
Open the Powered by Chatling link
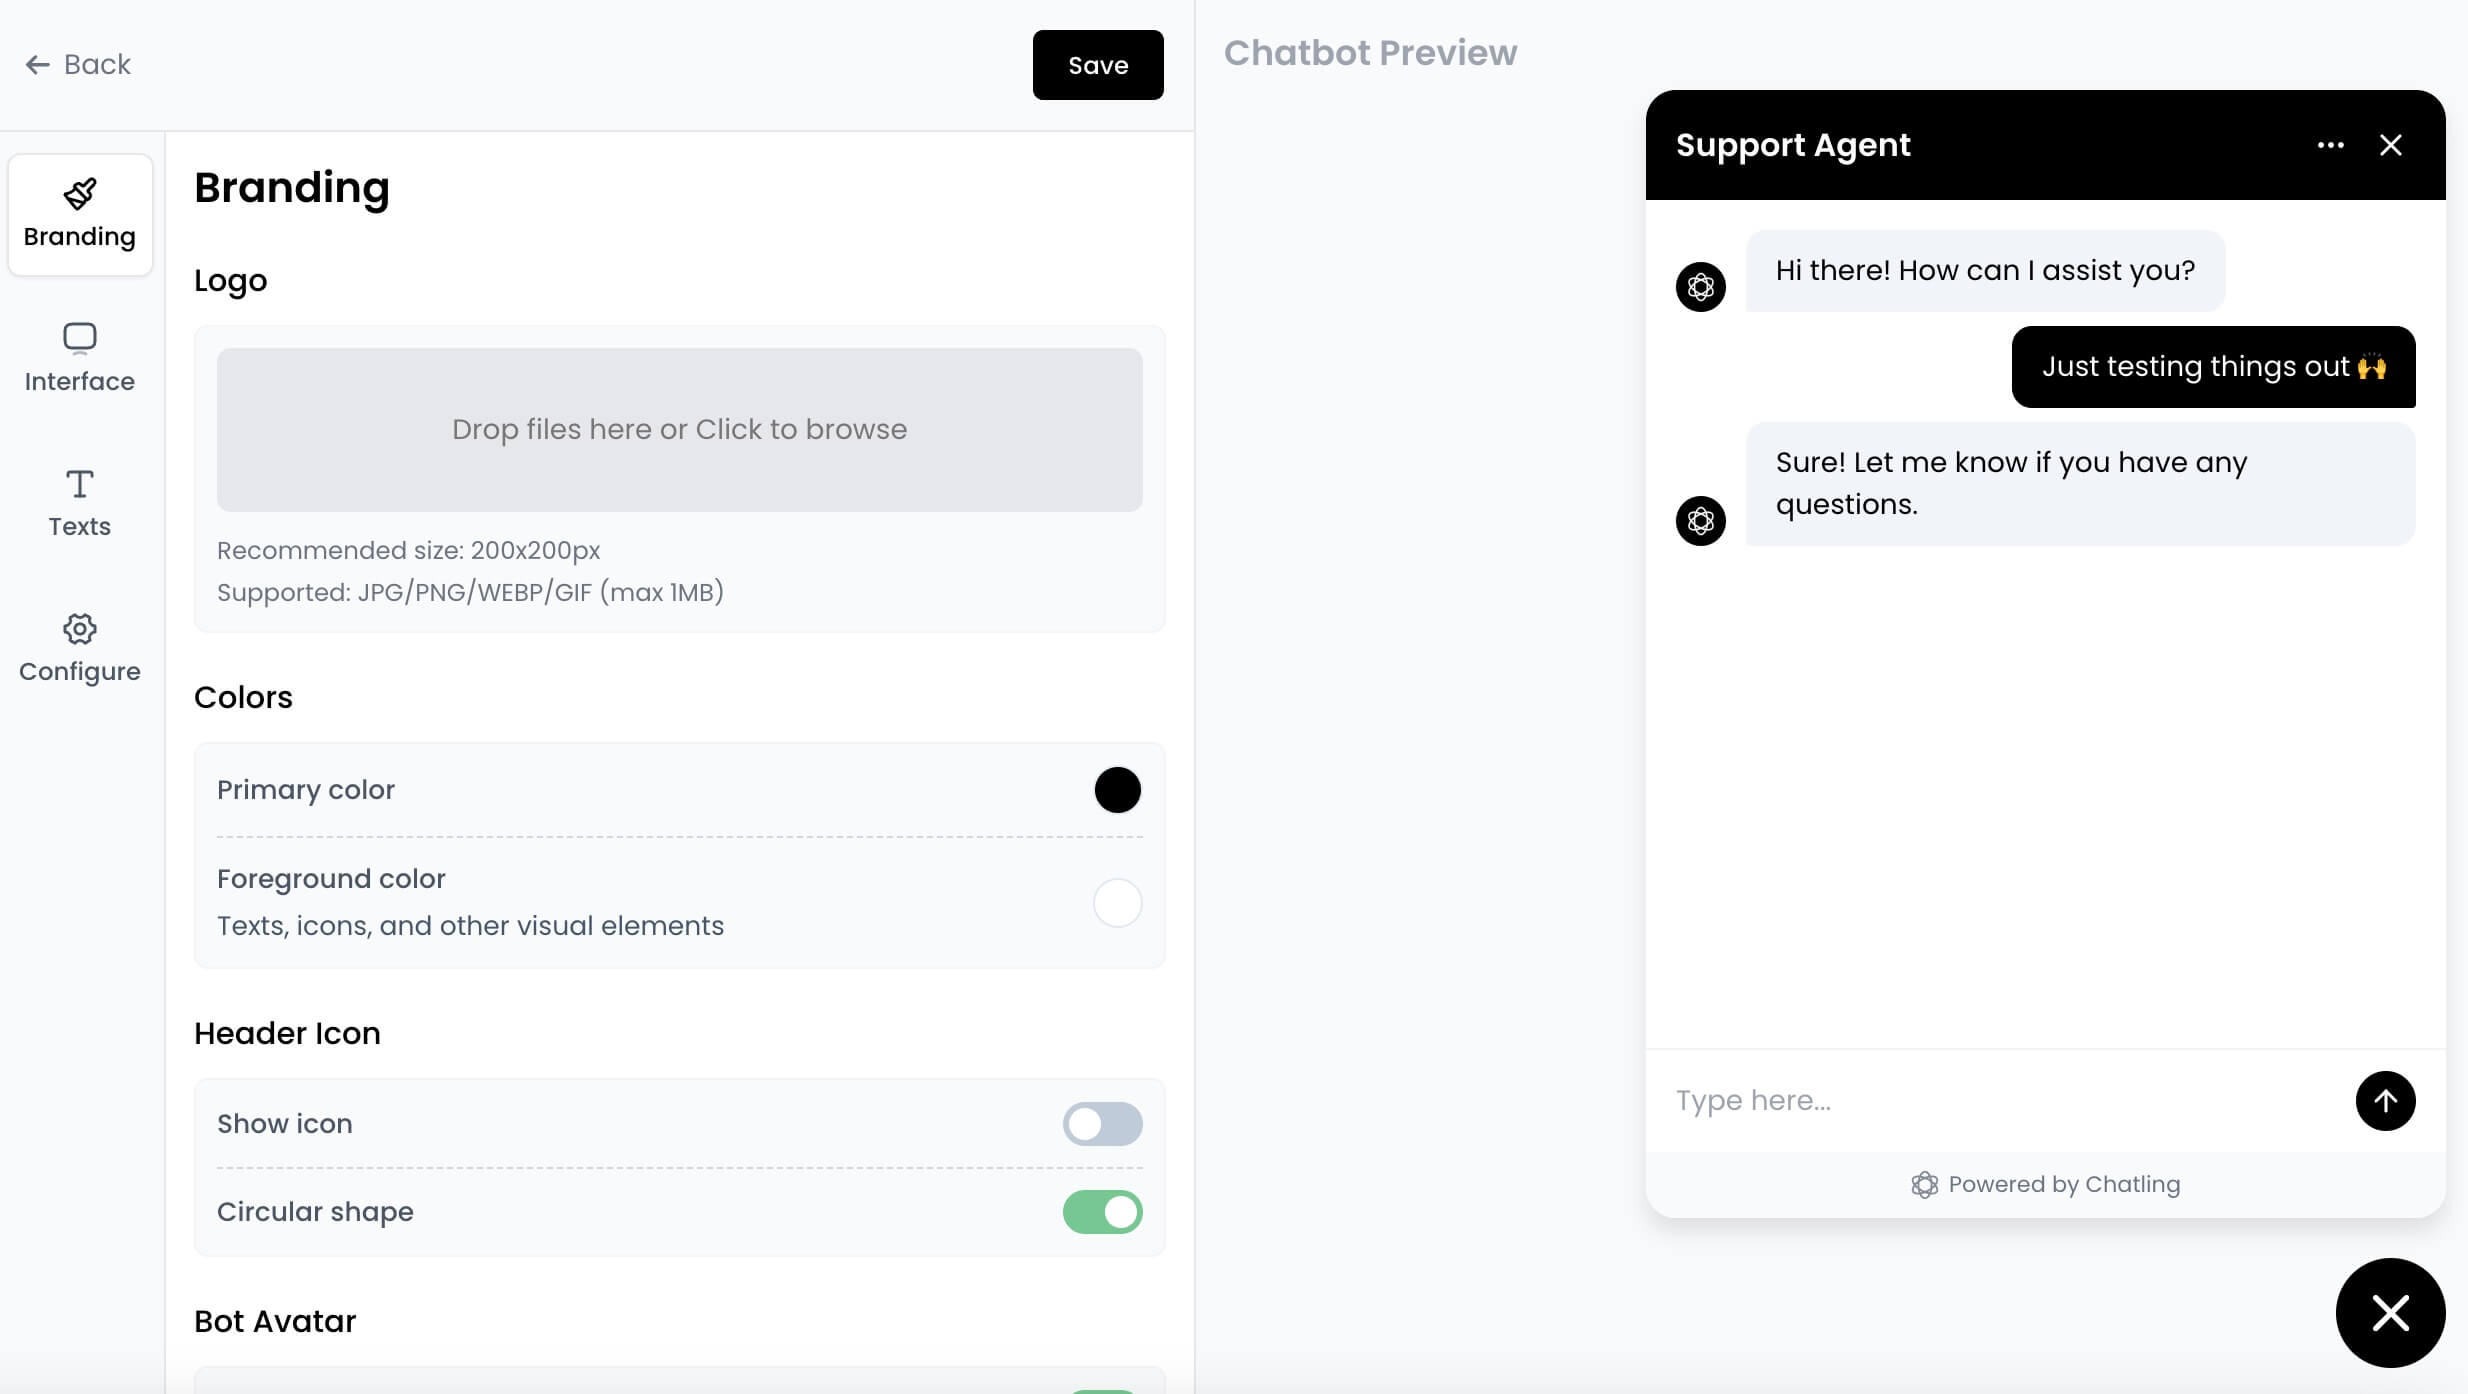pyautogui.click(x=2064, y=1184)
